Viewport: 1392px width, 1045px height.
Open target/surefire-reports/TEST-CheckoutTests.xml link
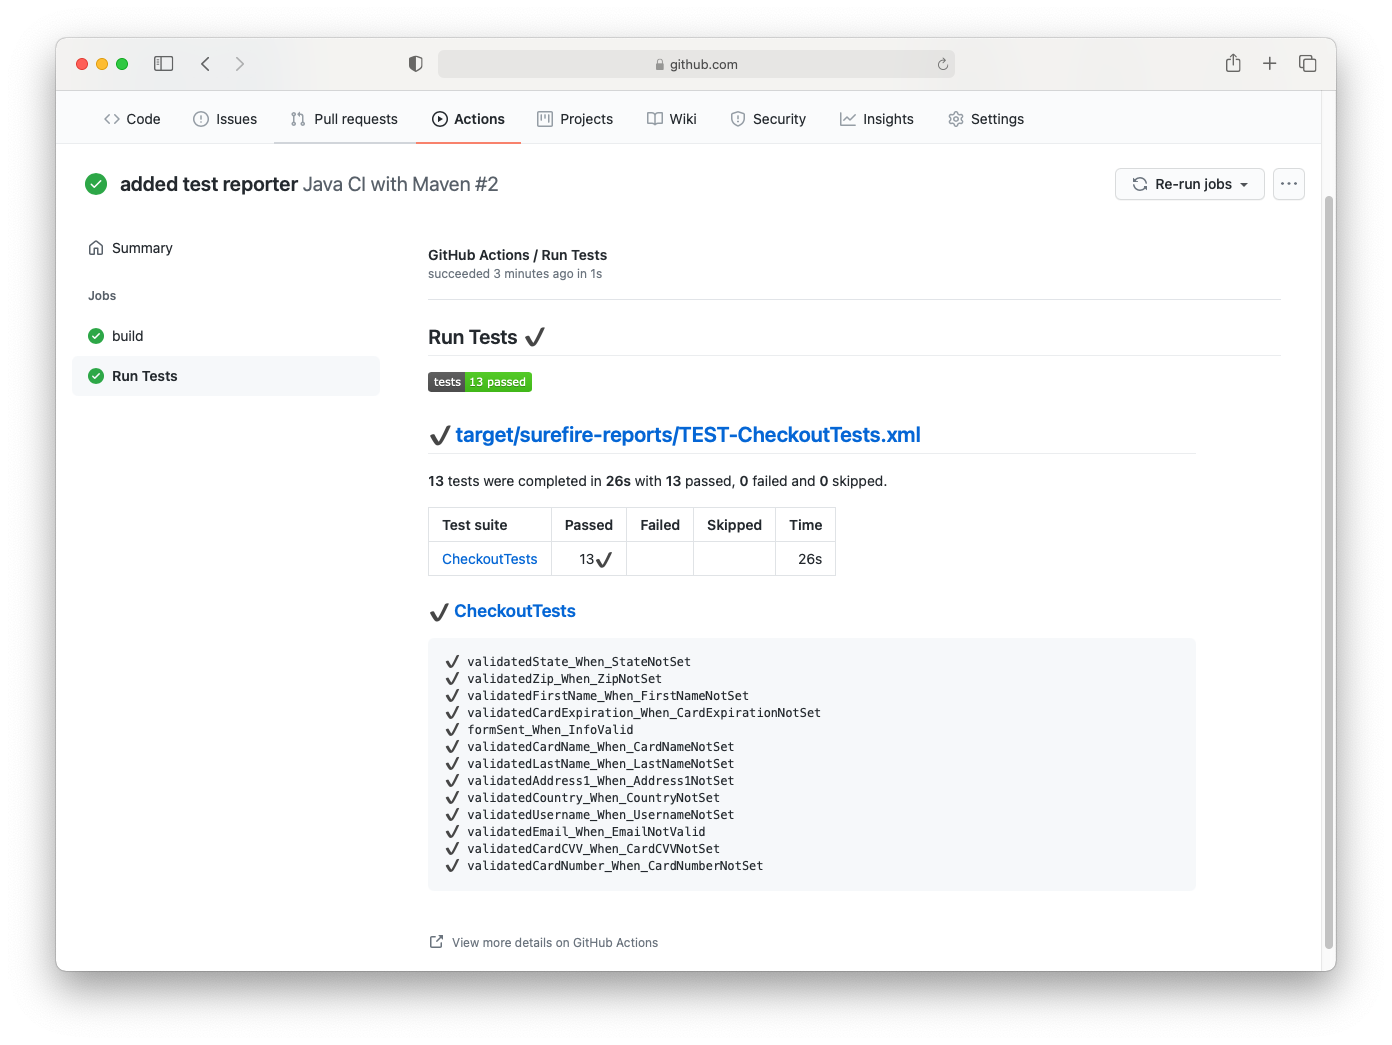tap(688, 435)
